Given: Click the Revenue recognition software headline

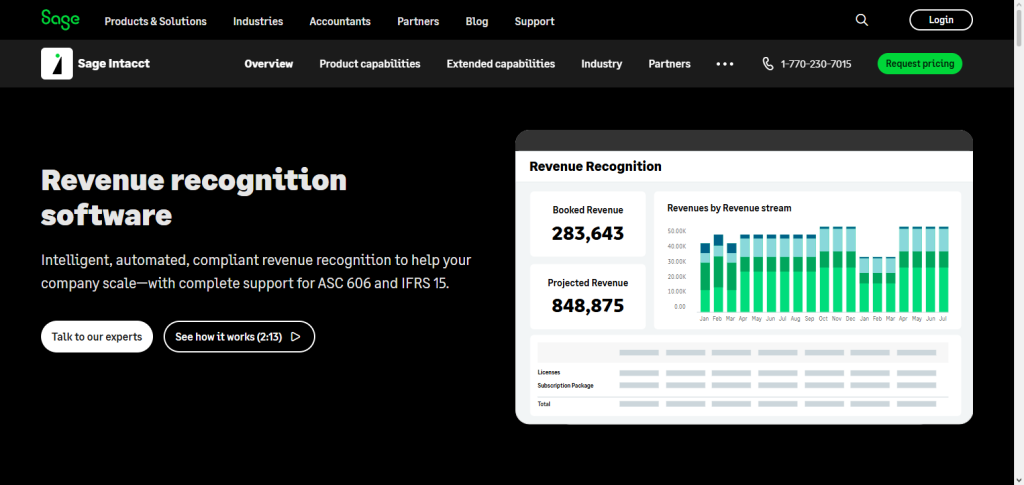Looking at the screenshot, I should (194, 197).
